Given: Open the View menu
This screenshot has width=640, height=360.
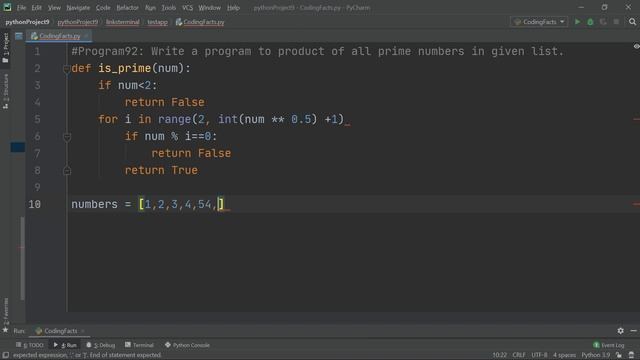Looking at the screenshot, I should tap(54, 8).
